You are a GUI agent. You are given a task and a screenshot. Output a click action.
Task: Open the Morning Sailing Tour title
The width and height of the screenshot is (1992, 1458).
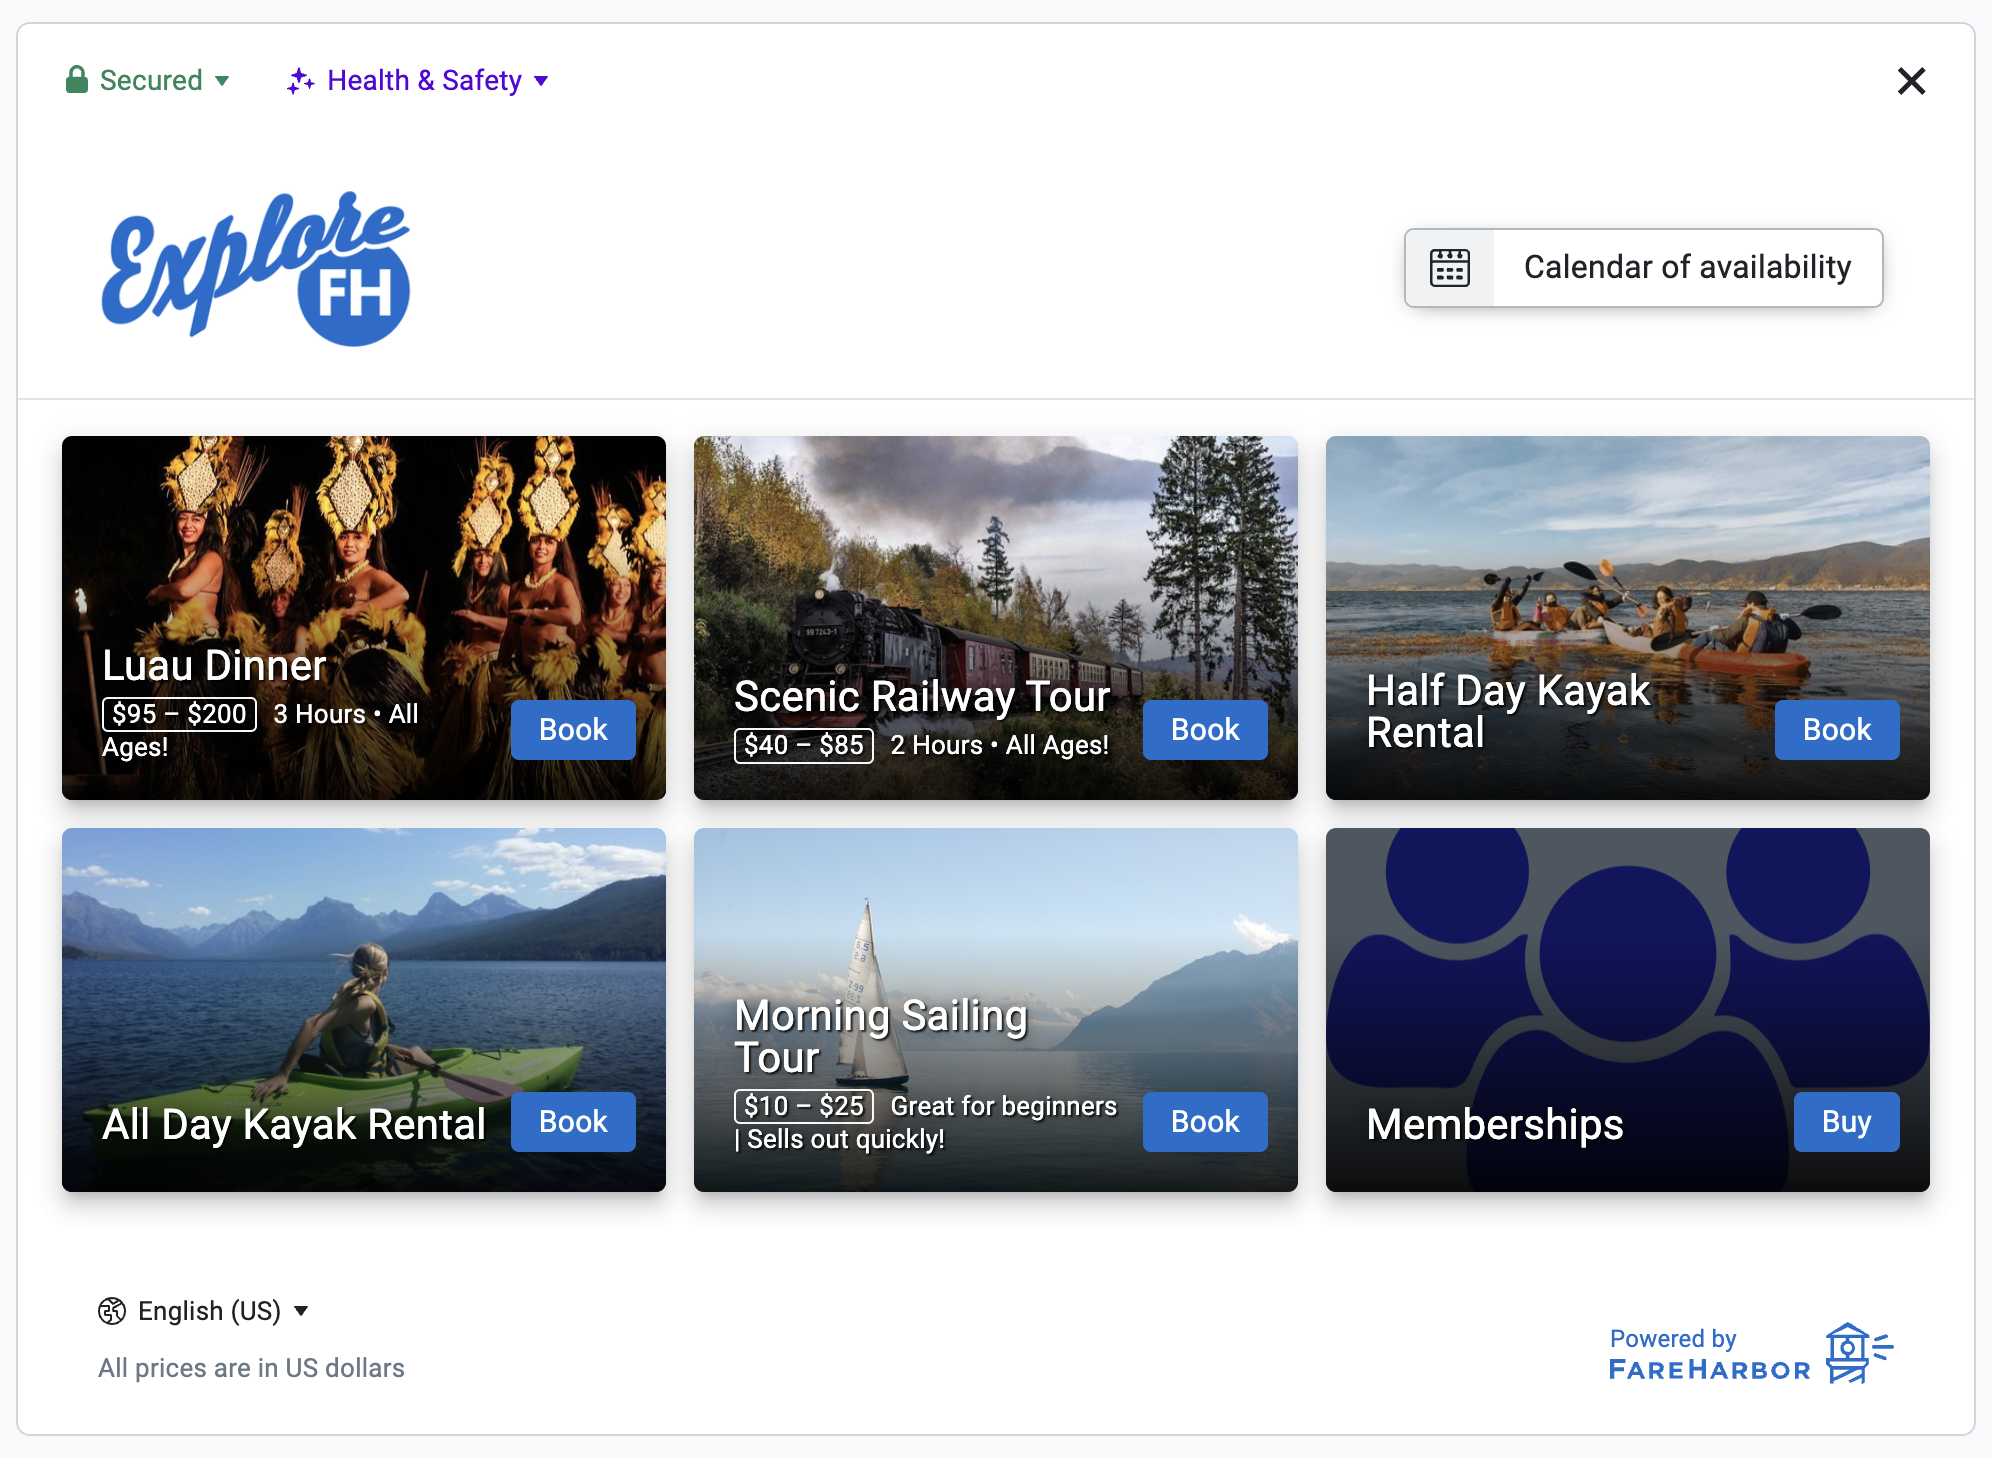point(881,1036)
